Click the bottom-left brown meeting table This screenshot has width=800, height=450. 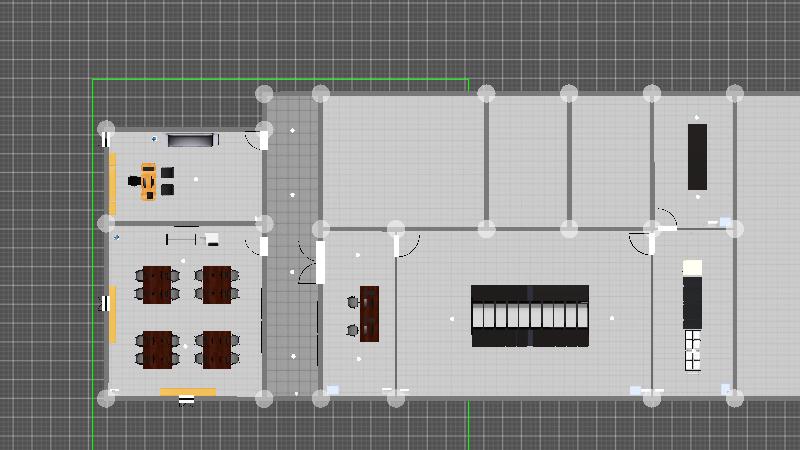(x=157, y=350)
